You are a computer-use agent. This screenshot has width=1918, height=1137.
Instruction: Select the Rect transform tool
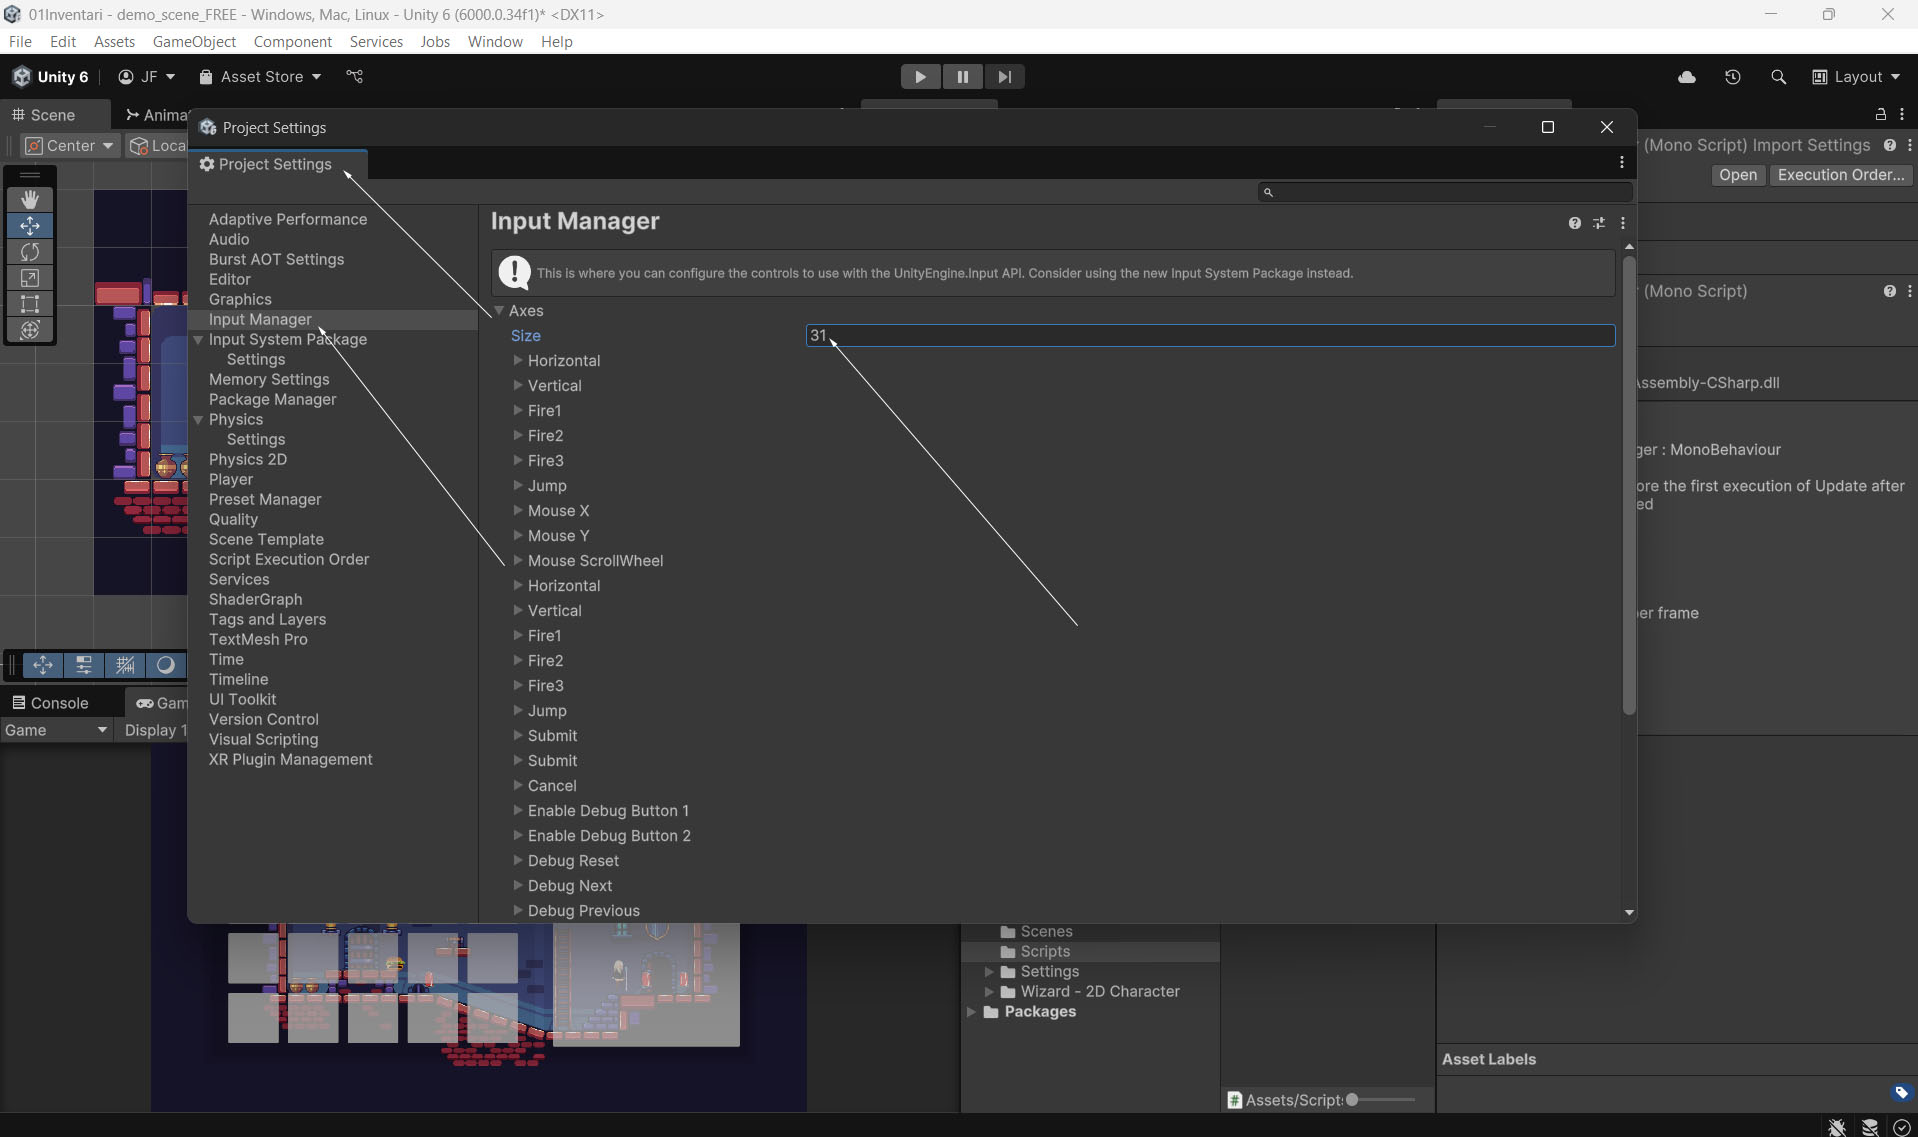pyautogui.click(x=30, y=304)
